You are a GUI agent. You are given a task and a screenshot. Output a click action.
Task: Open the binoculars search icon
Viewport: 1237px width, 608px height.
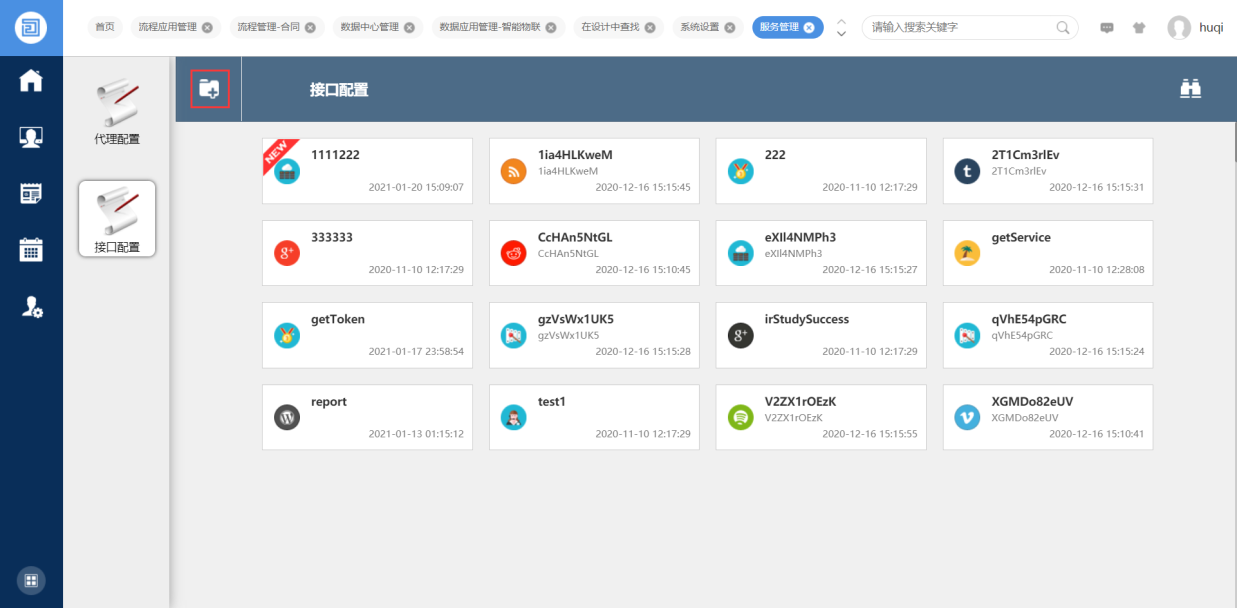point(1190,89)
